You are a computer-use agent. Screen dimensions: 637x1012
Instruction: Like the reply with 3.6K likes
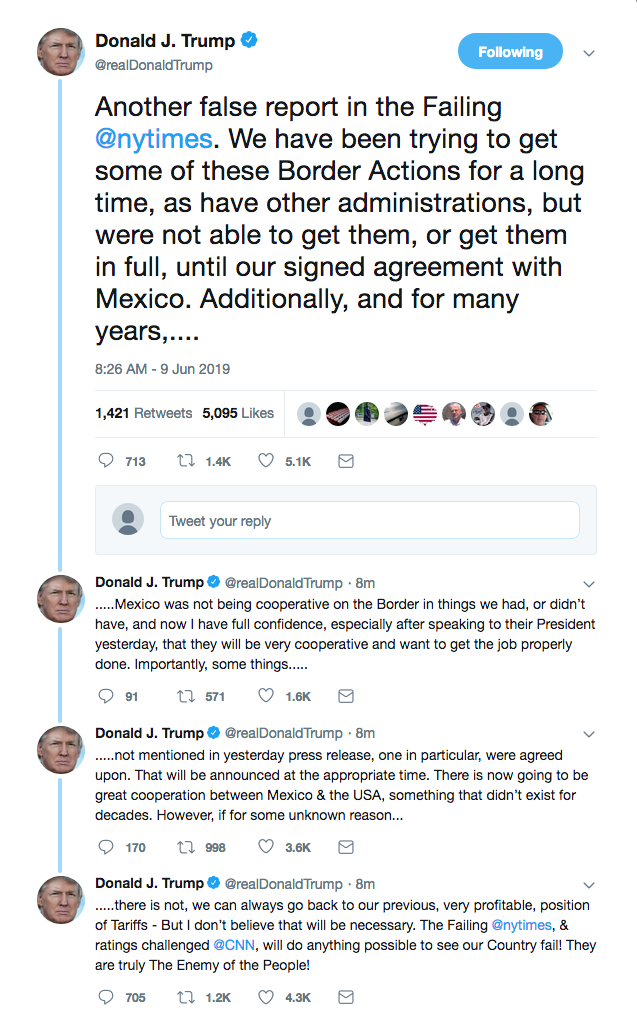pyautogui.click(x=267, y=847)
